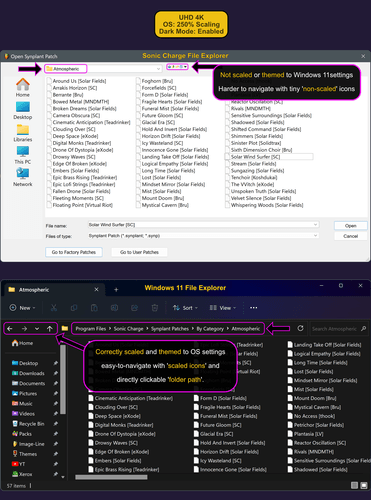371x500 pixels.
Task: Click Open button in Synplant dialog
Action: click(x=351, y=226)
